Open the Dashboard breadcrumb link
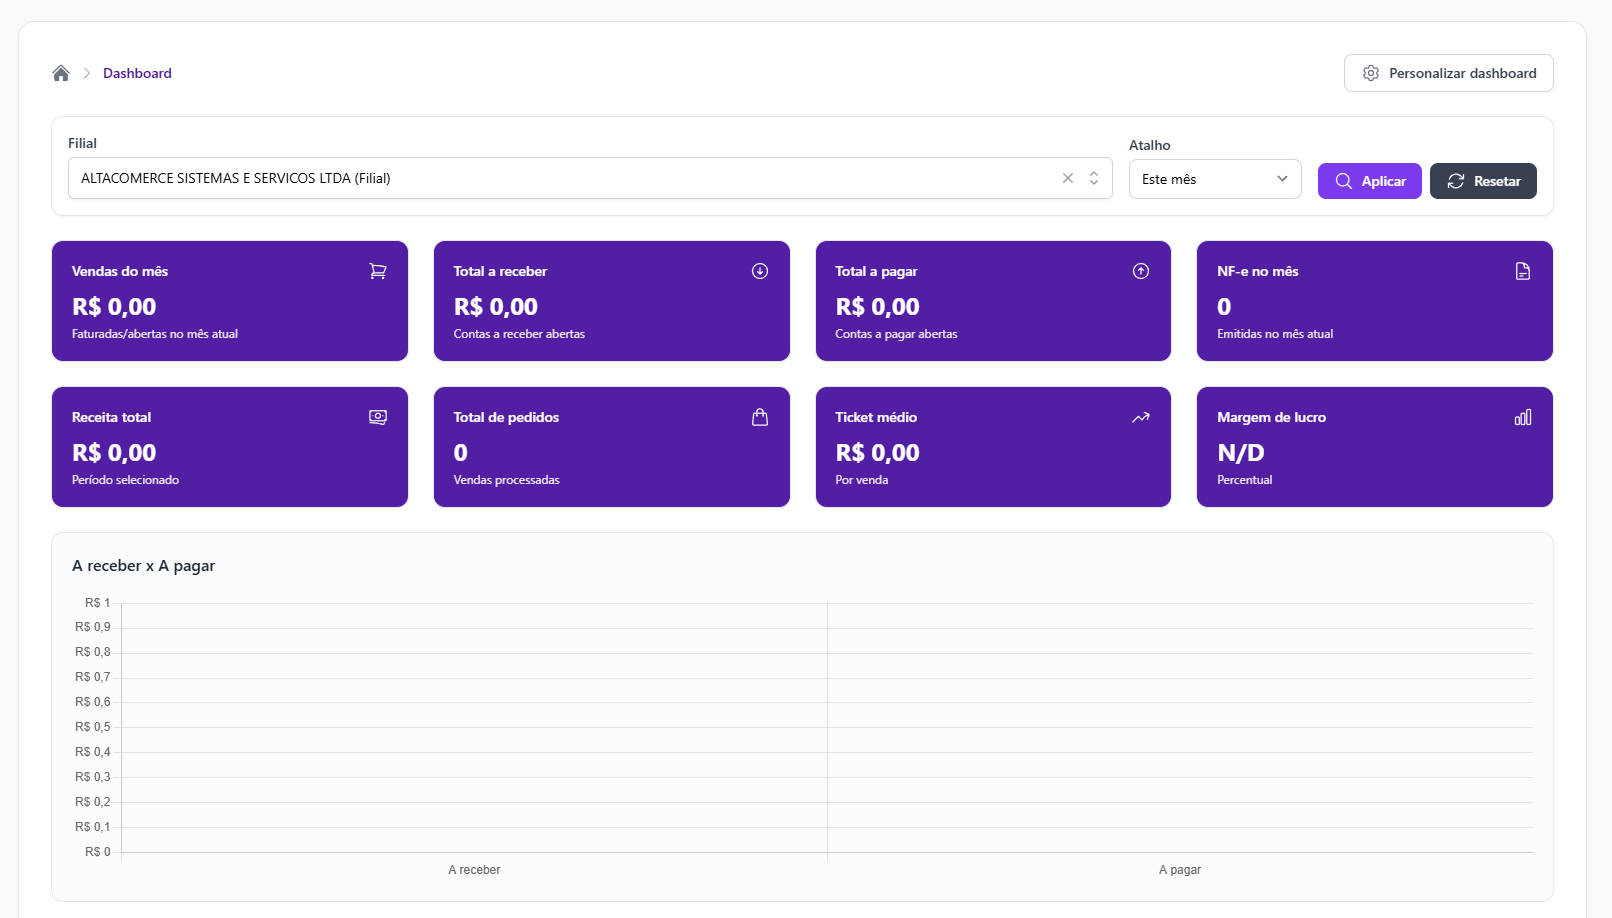Image resolution: width=1612 pixels, height=918 pixels. click(137, 73)
